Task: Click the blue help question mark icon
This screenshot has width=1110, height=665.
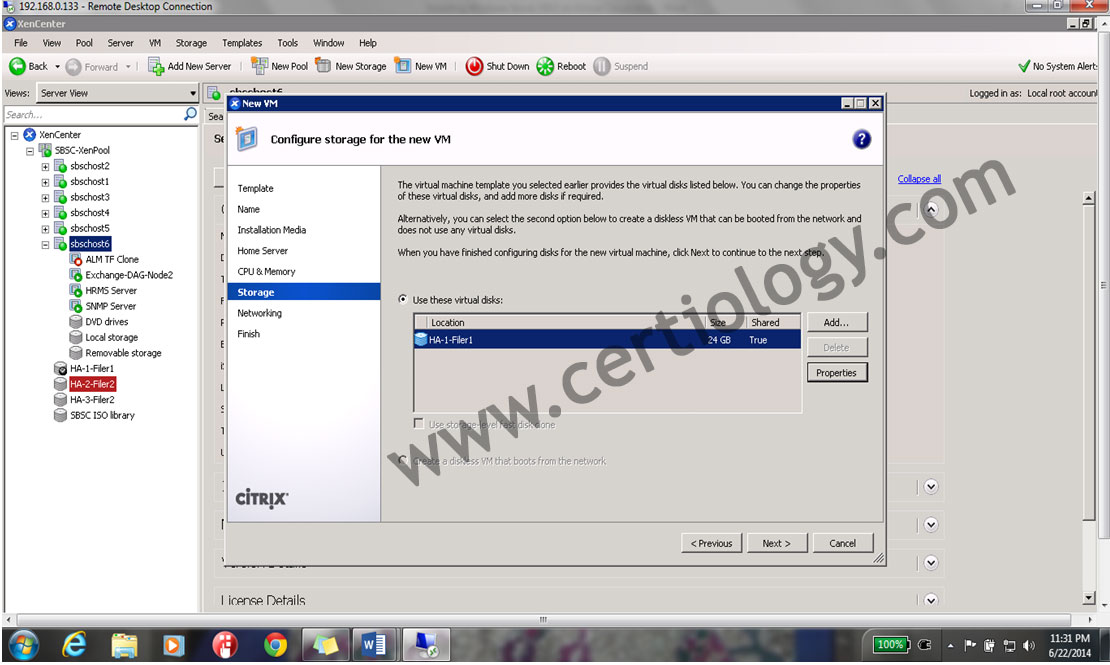Action: coord(862,139)
